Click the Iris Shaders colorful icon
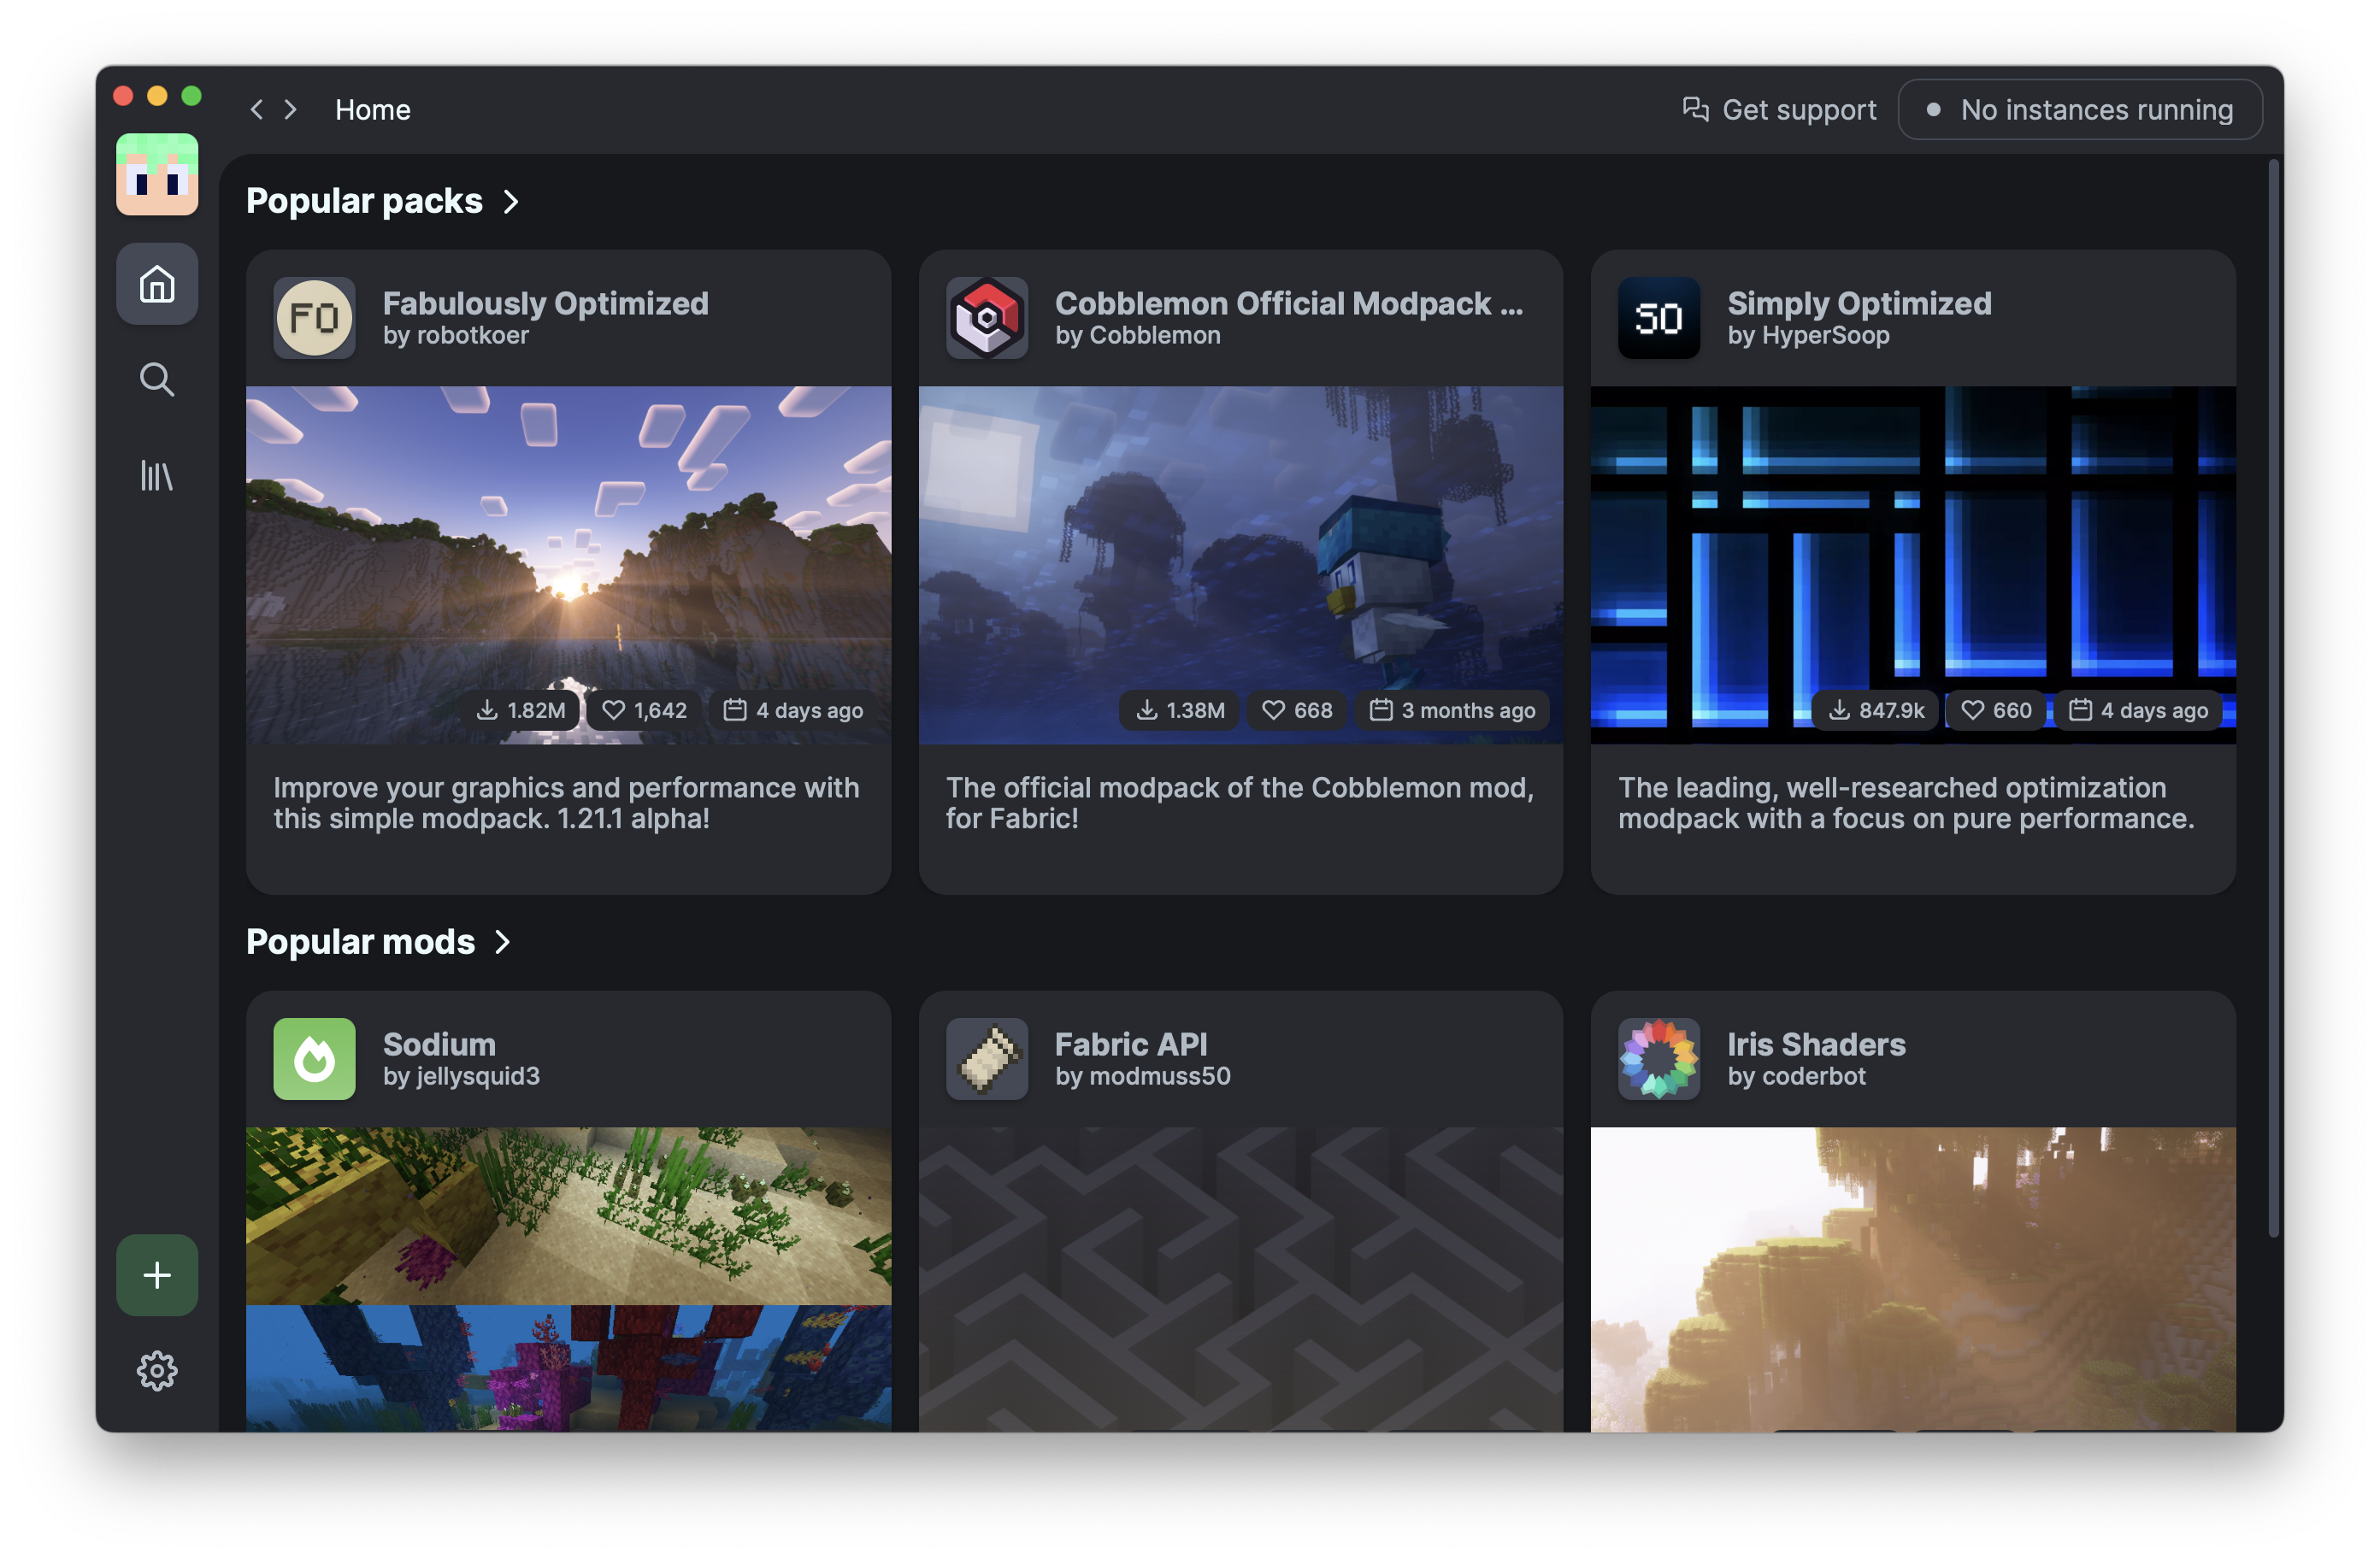This screenshot has height=1559, width=2380. 1659,1059
